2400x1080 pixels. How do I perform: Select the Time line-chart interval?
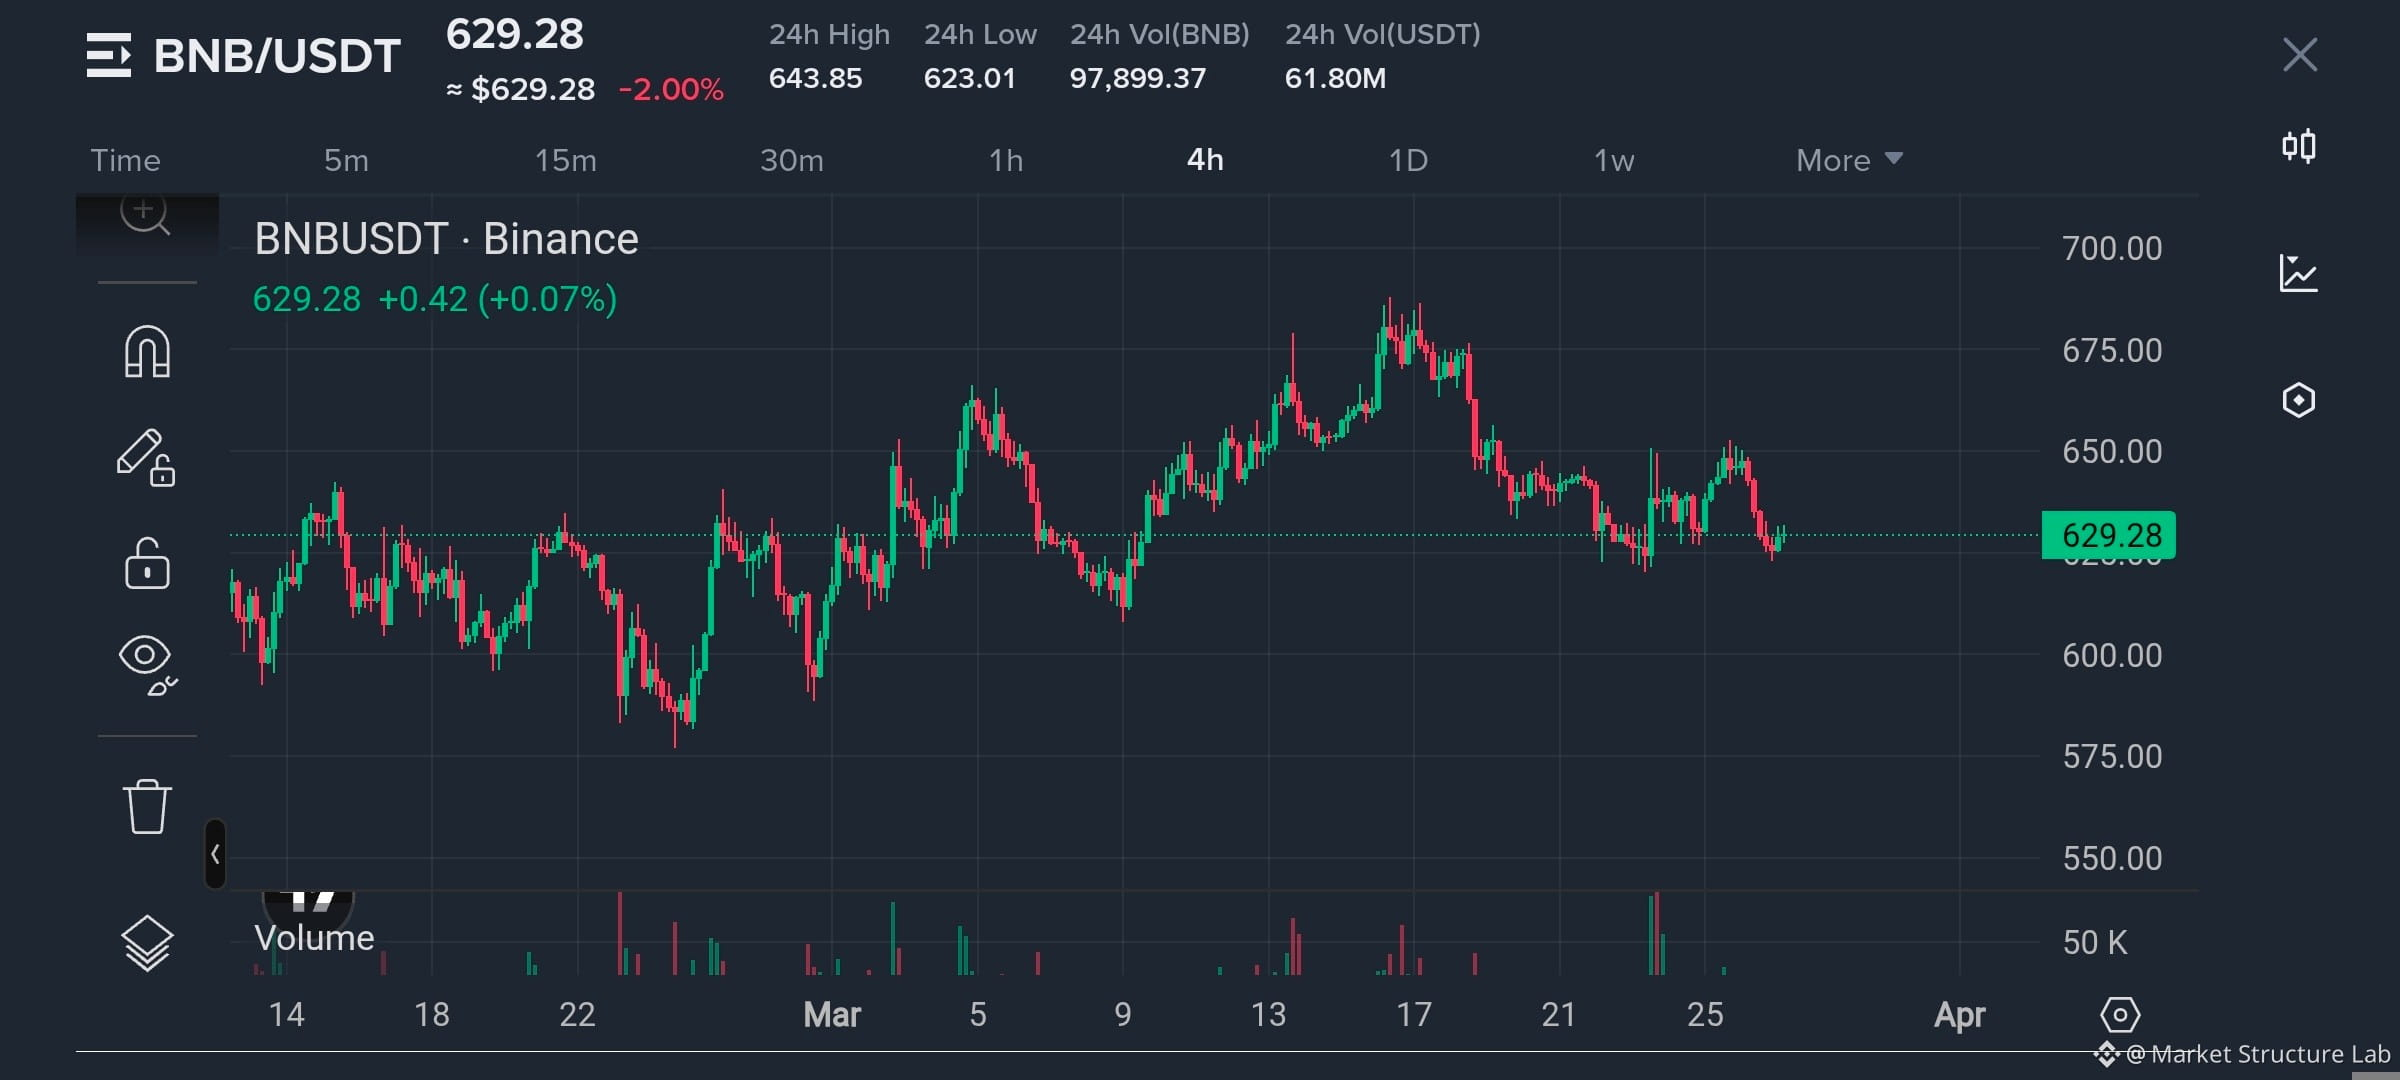click(125, 160)
